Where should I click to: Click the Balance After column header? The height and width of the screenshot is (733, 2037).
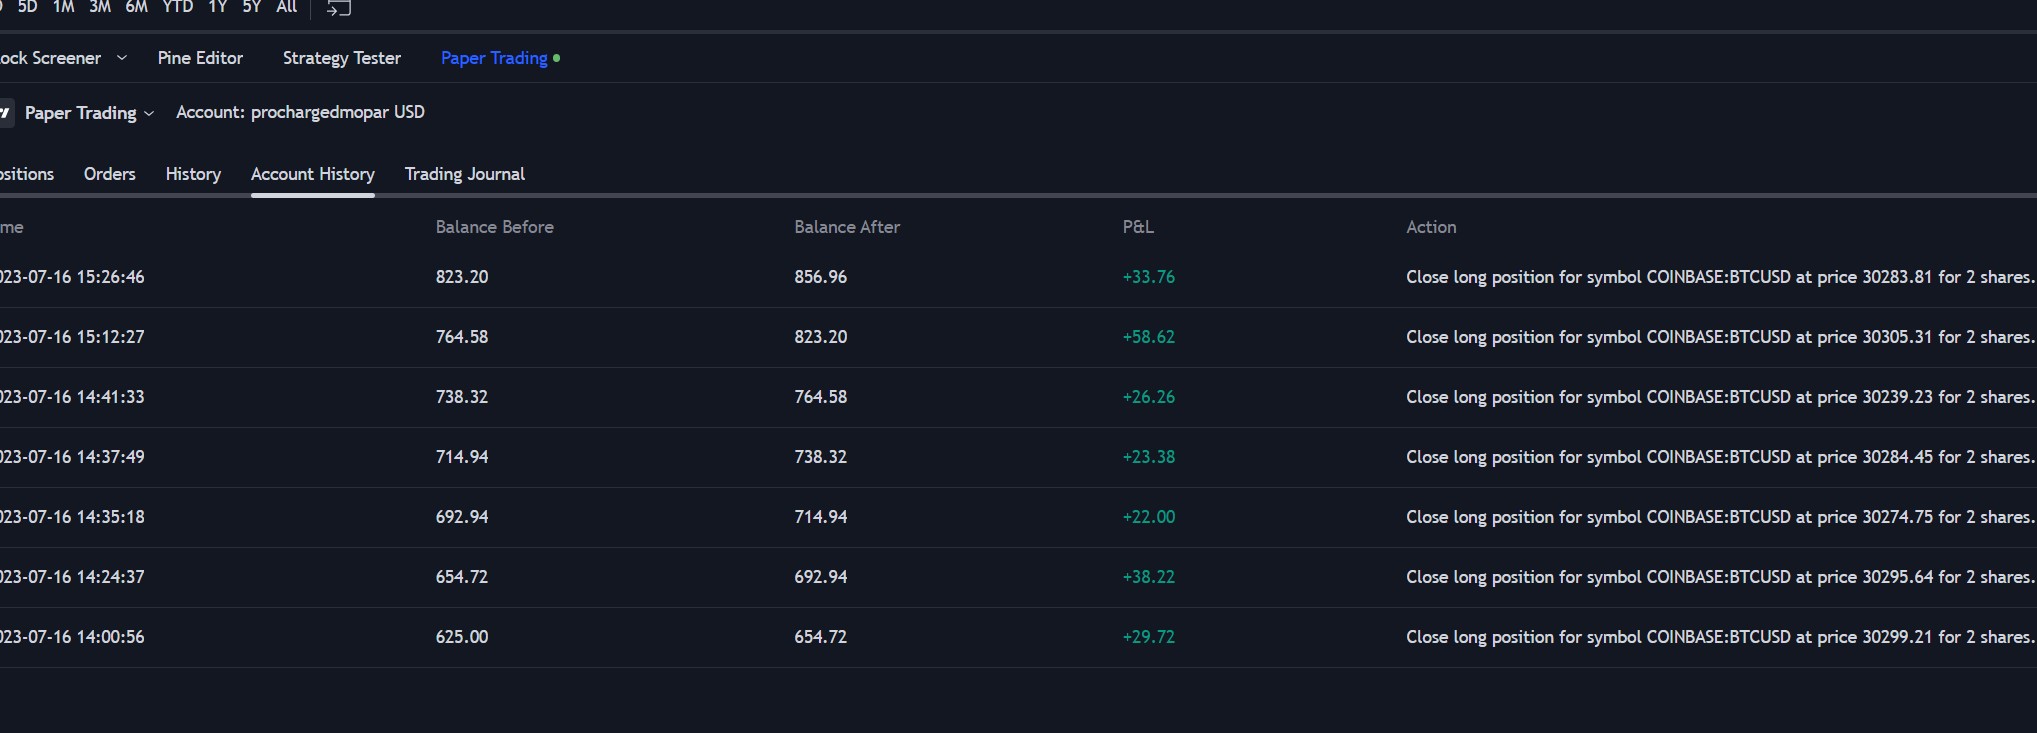846,227
